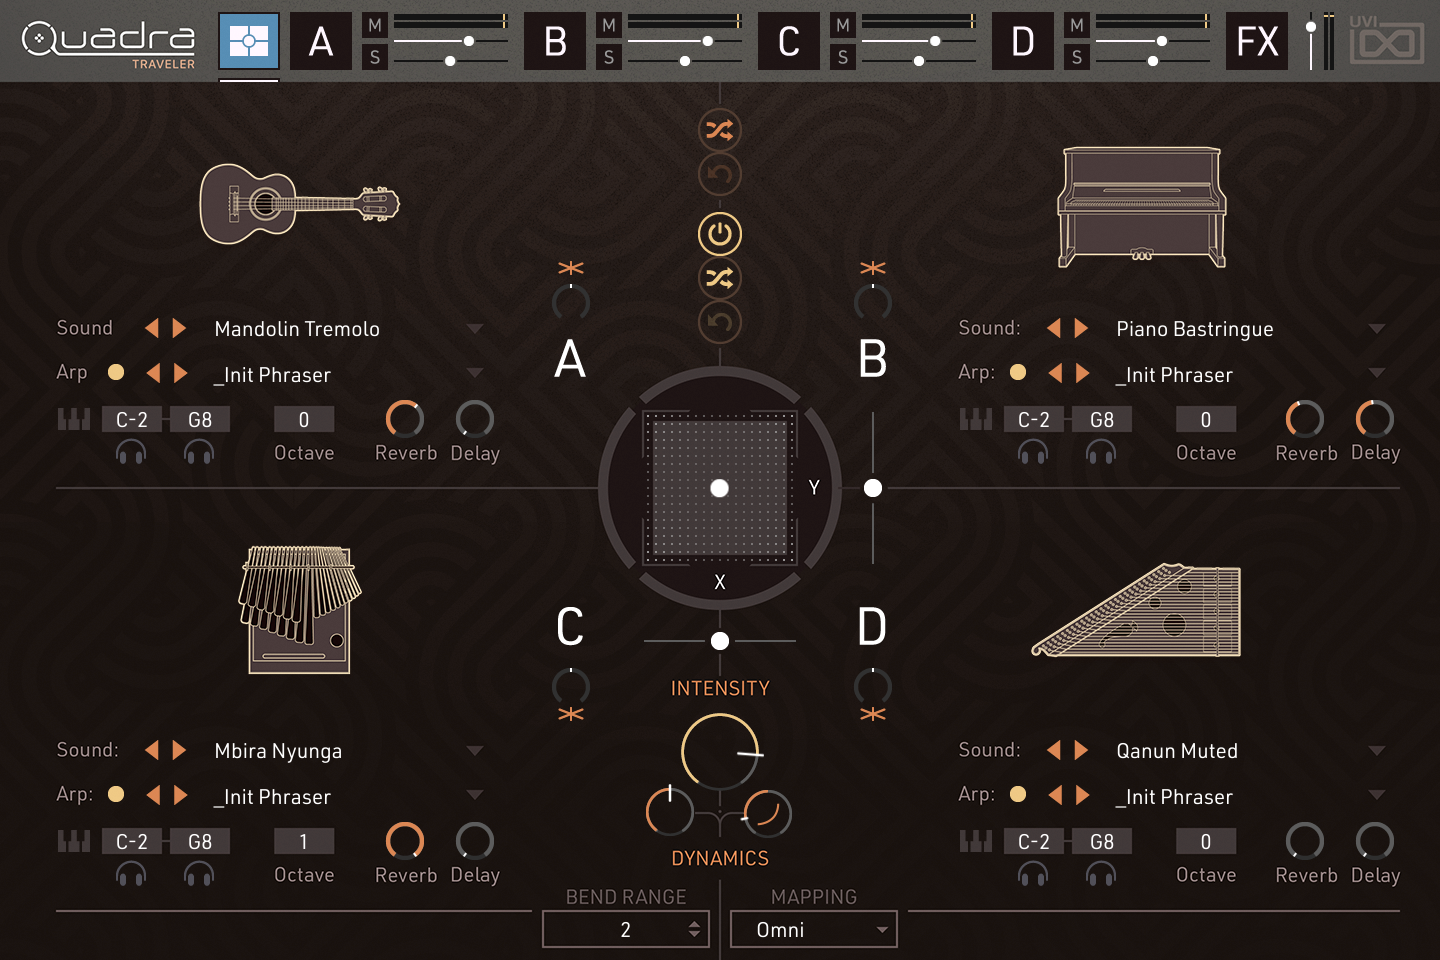Open the layer C tab
Image resolution: width=1440 pixels, height=960 pixels.
pos(788,41)
